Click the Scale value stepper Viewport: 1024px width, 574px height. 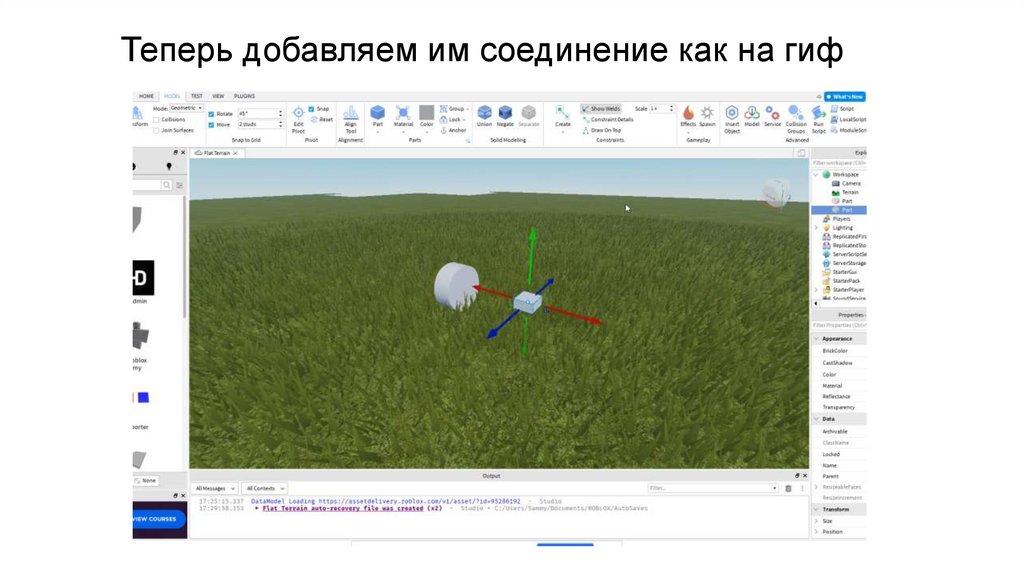pyautogui.click(x=671, y=109)
